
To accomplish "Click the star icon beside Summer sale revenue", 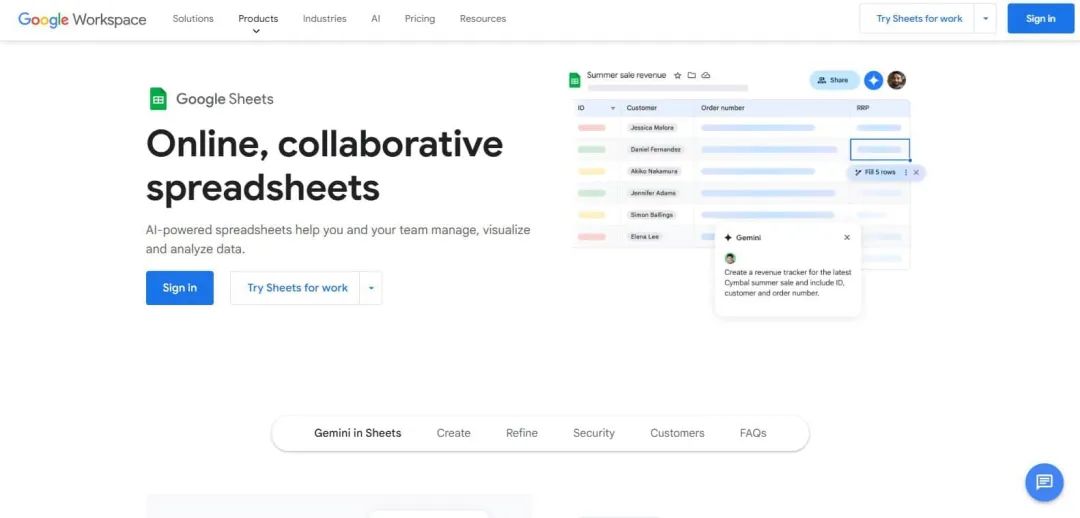I will (x=678, y=75).
